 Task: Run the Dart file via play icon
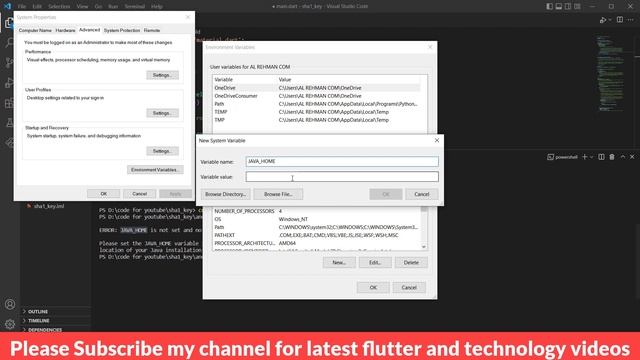(x=602, y=20)
